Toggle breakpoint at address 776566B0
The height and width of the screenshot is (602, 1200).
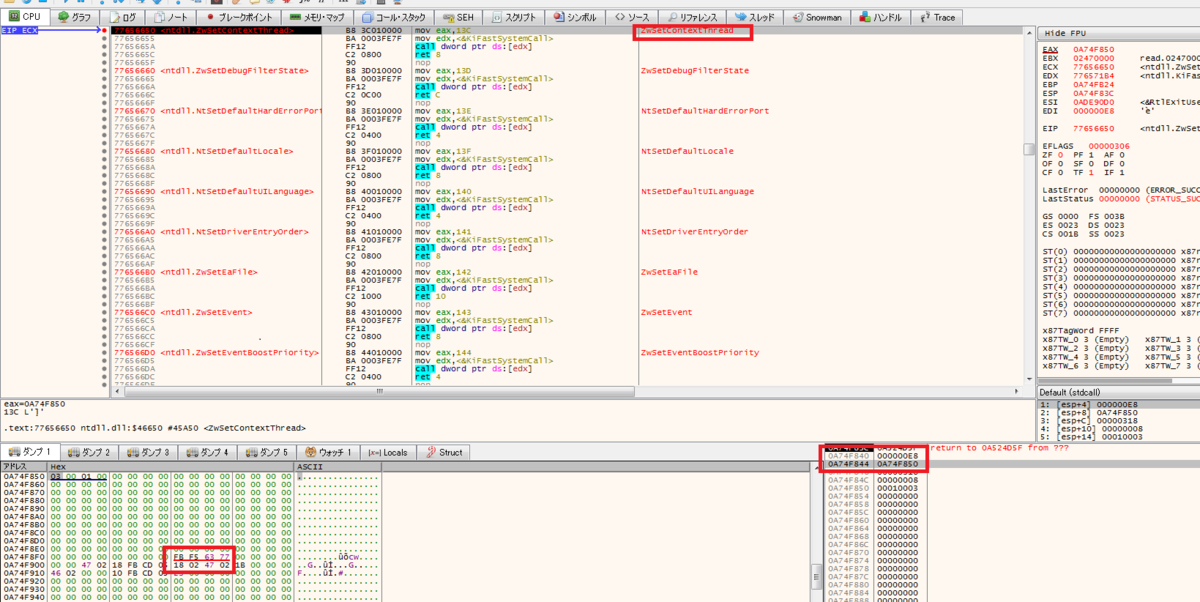[104, 272]
